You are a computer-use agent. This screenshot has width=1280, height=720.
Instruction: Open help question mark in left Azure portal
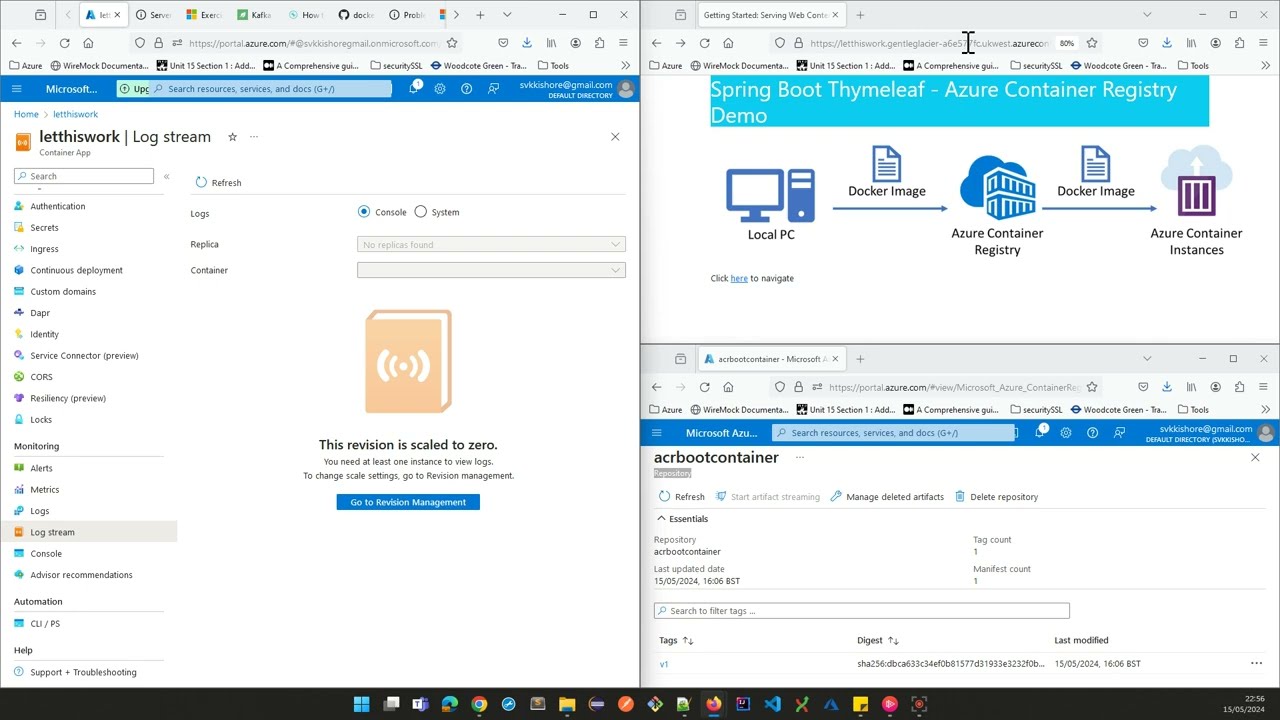466,89
